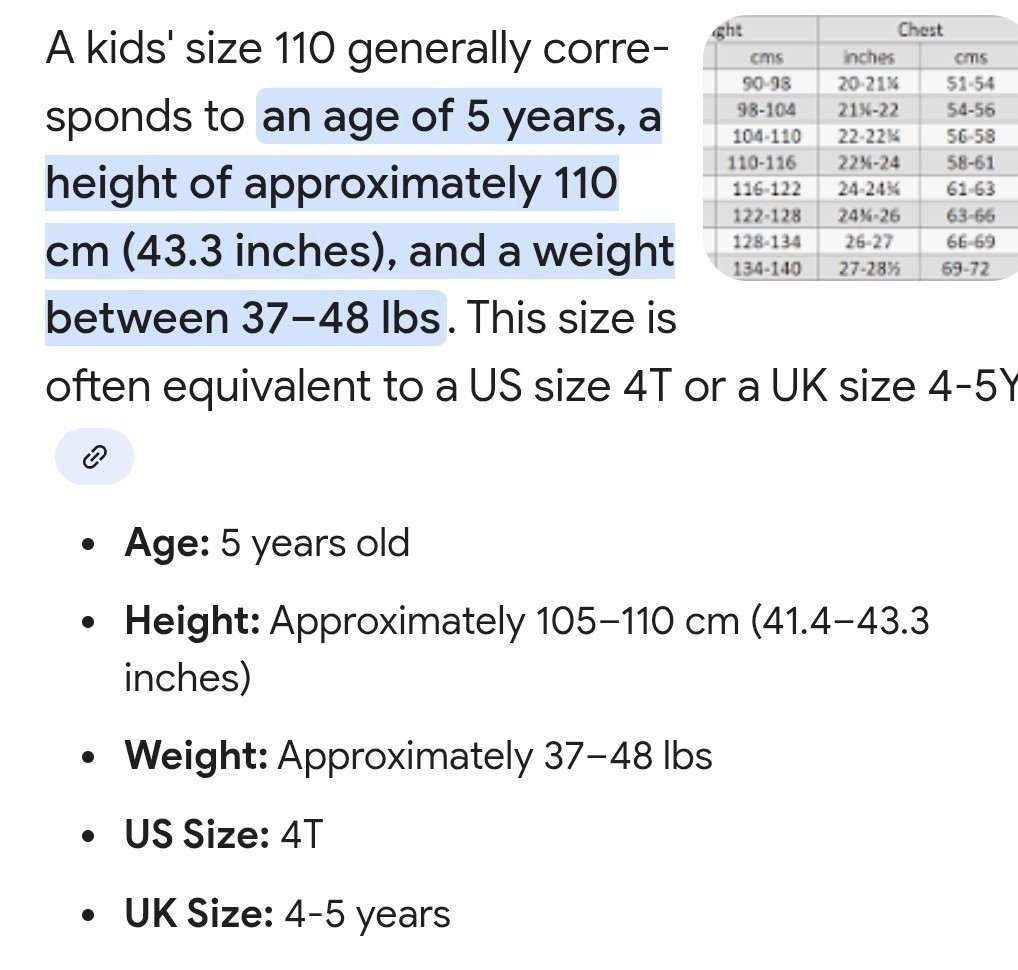Click "4-5 years" beside UK Size

(x=367, y=914)
